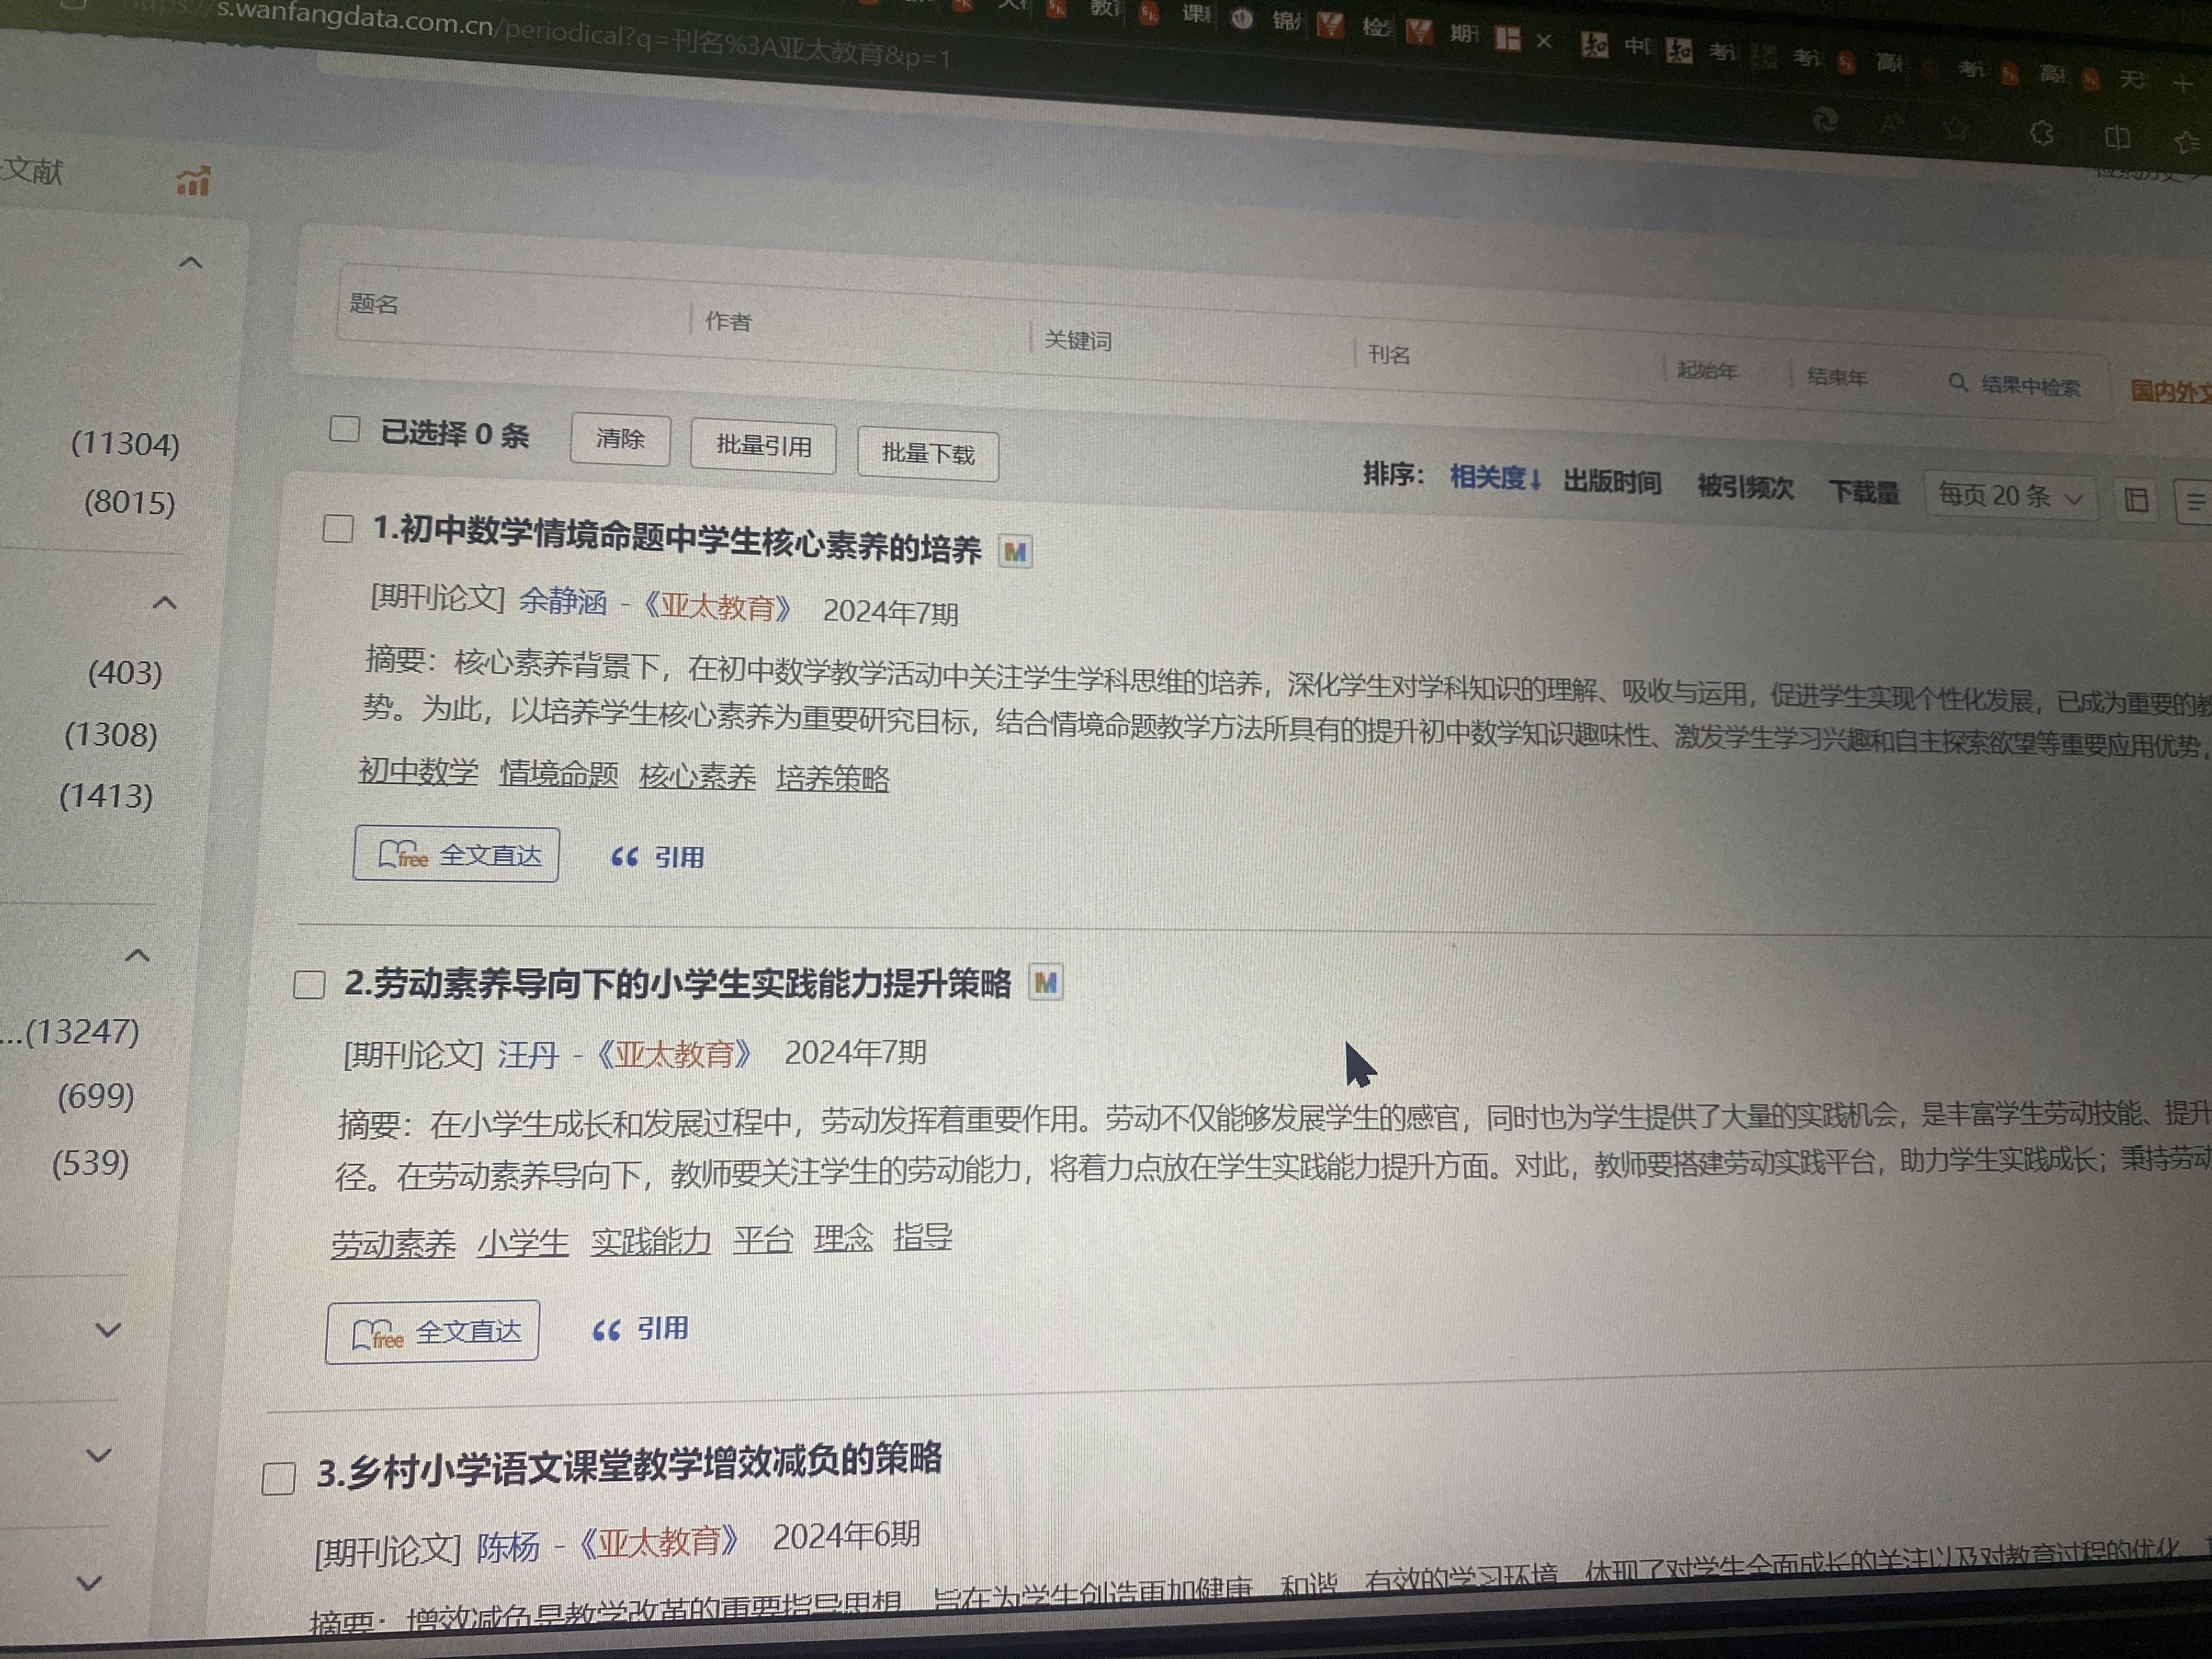Click the orange statistics chart icon
This screenshot has height=1659, width=2212.
click(193, 181)
